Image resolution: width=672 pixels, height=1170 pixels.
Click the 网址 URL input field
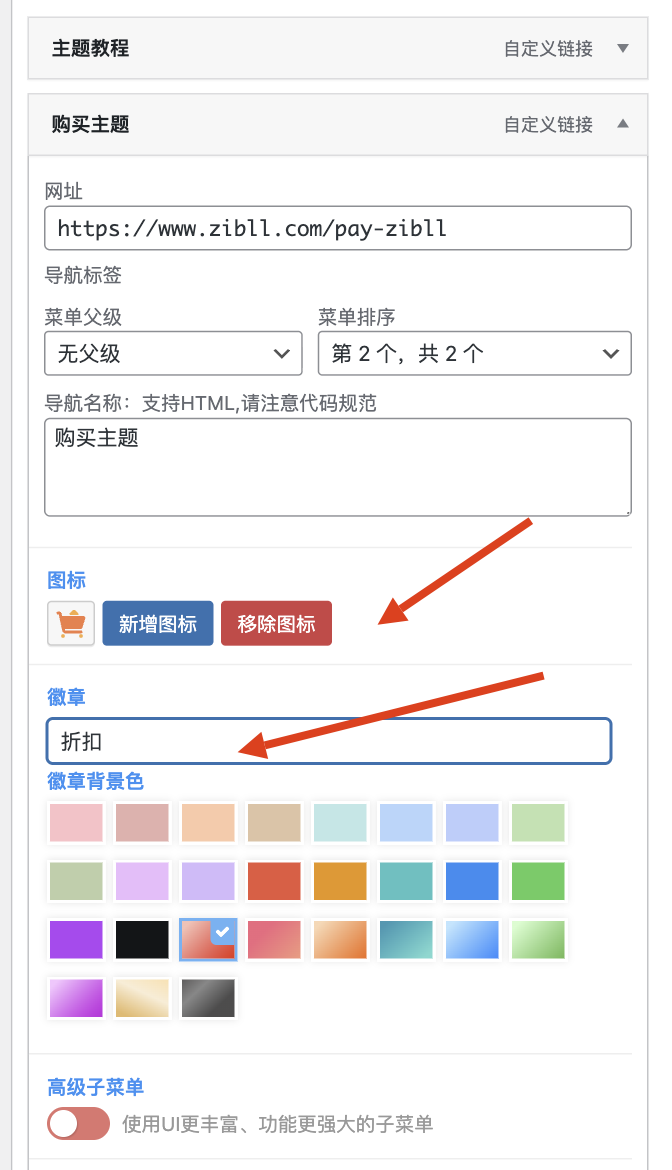pos(337,228)
